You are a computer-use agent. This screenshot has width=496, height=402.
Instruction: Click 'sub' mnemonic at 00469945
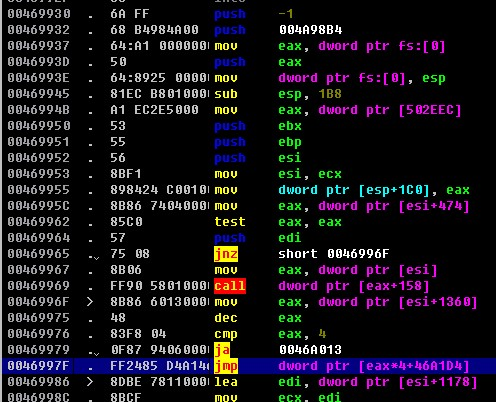pyautogui.click(x=226, y=94)
